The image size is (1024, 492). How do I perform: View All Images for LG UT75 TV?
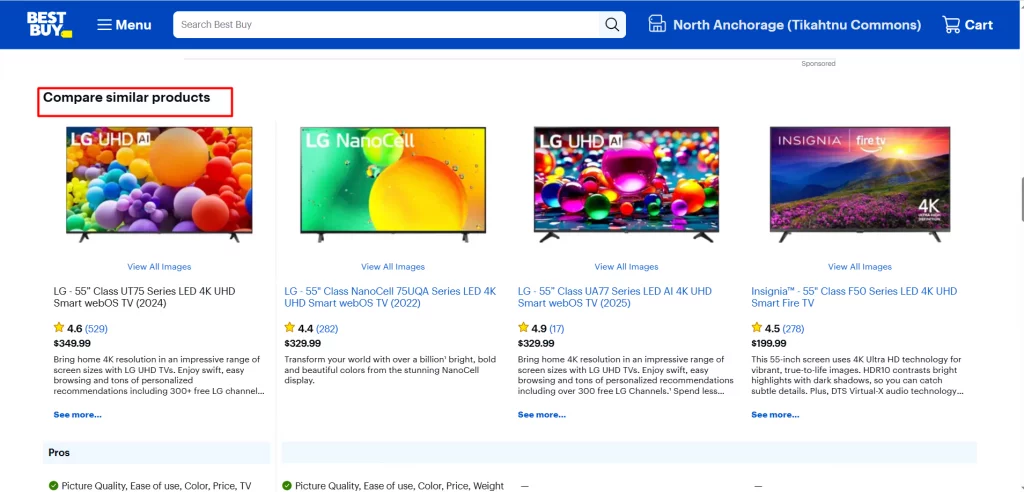[x=159, y=267]
